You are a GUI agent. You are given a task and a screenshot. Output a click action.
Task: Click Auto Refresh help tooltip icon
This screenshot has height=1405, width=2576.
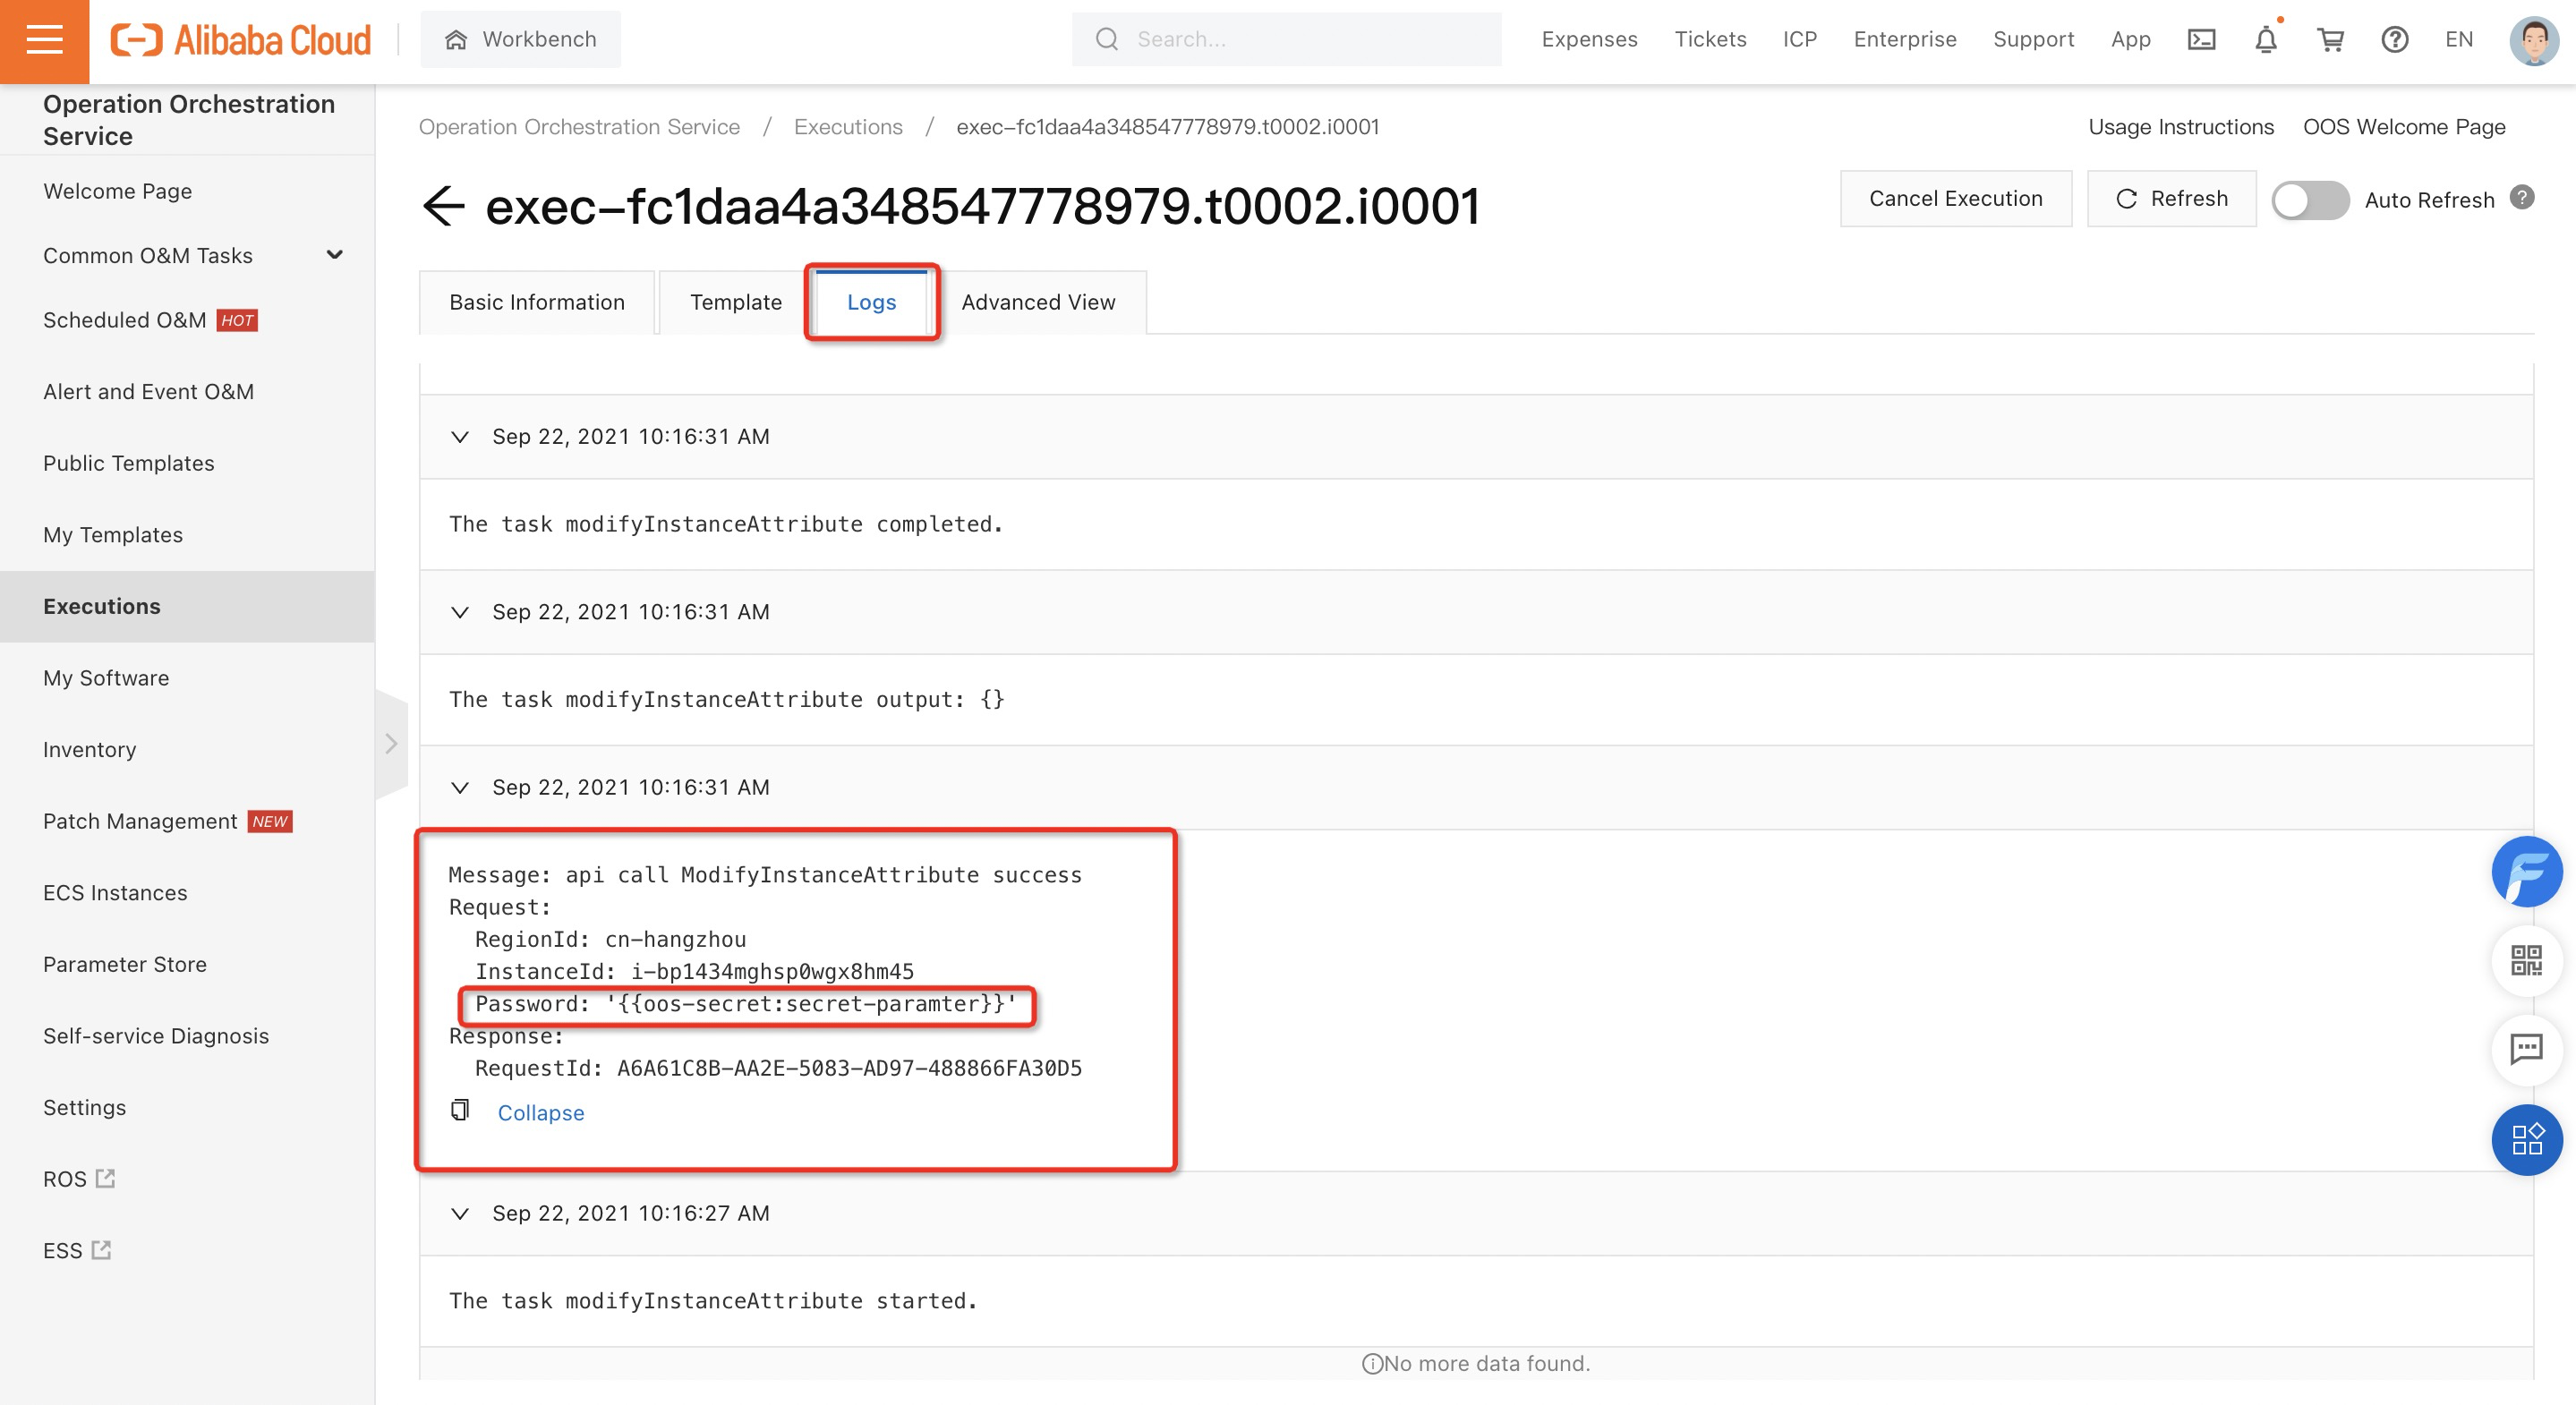pos(2522,198)
